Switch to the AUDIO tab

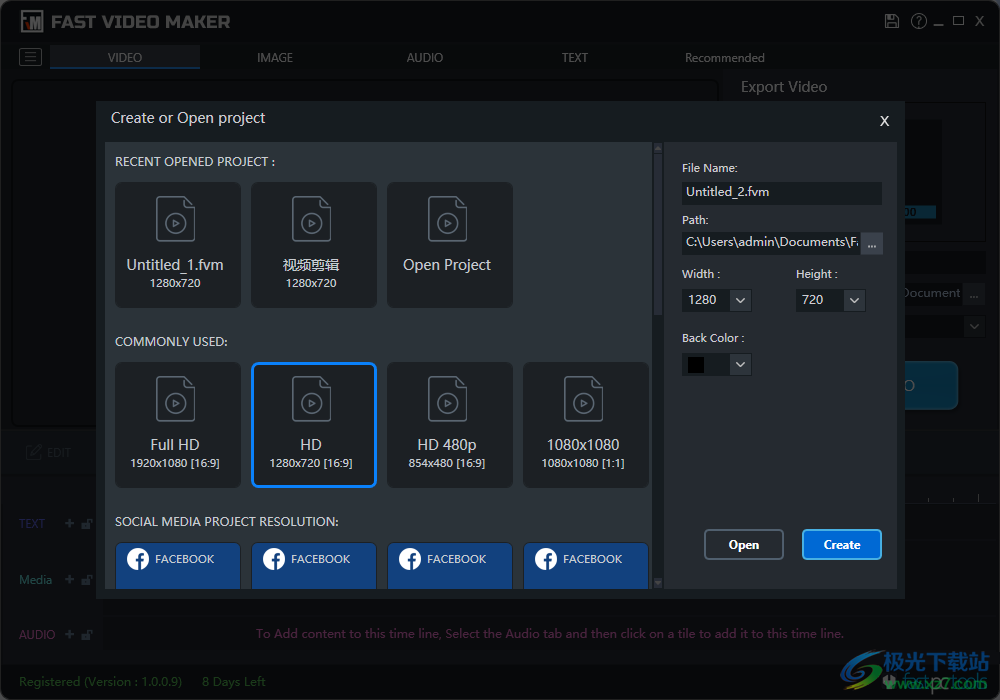[425, 57]
